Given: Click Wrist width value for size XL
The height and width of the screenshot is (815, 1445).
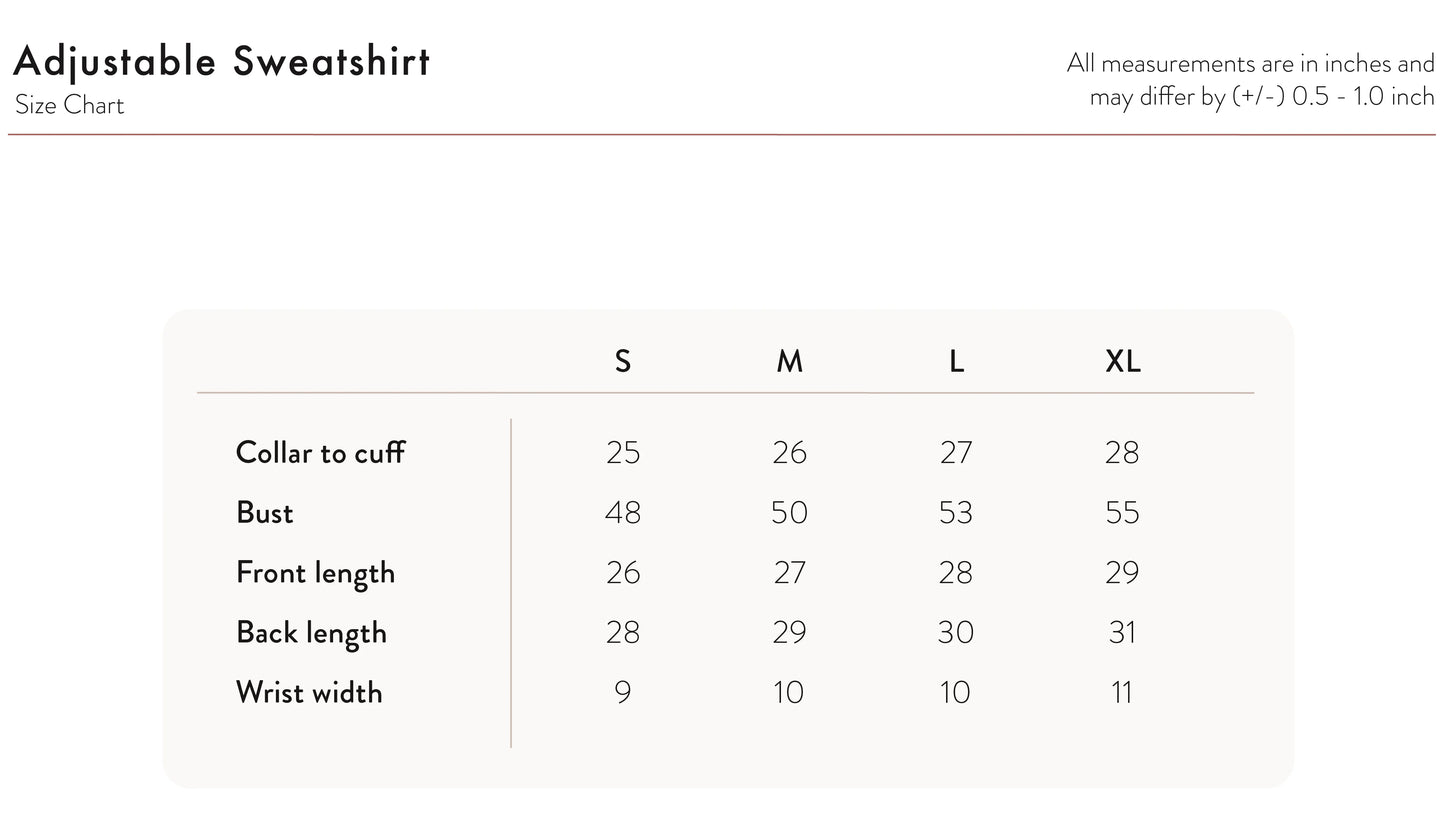Looking at the screenshot, I should 1122,693.
